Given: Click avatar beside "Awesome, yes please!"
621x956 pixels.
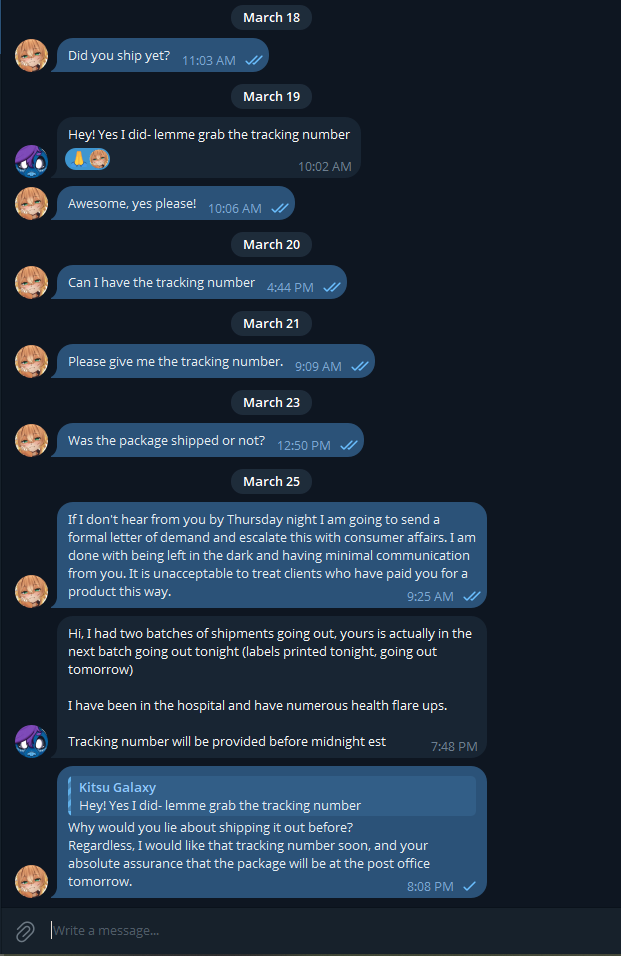Looking at the screenshot, I should click(31, 203).
